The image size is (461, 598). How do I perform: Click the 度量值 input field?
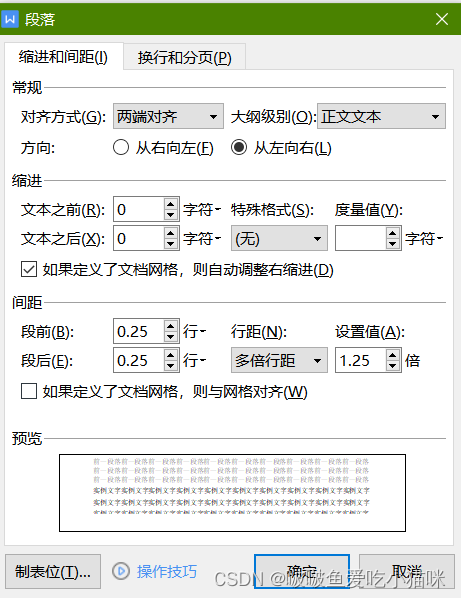coord(361,238)
